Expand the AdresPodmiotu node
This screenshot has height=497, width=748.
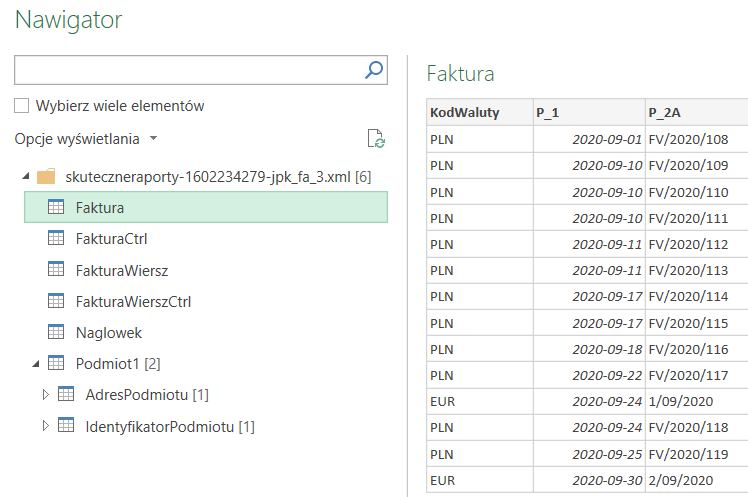[45, 395]
